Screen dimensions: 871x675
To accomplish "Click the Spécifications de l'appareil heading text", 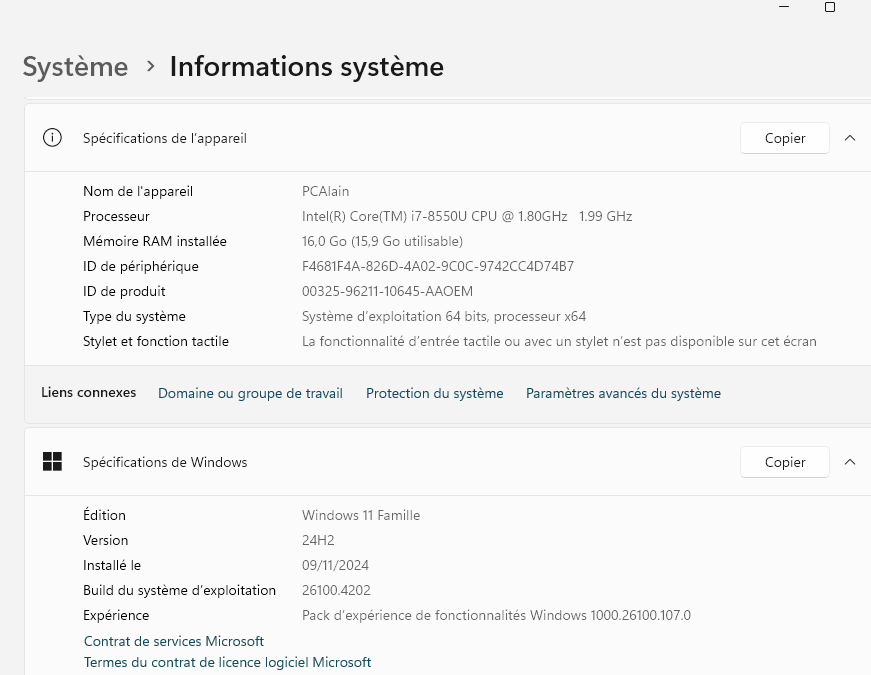I will click(164, 138).
